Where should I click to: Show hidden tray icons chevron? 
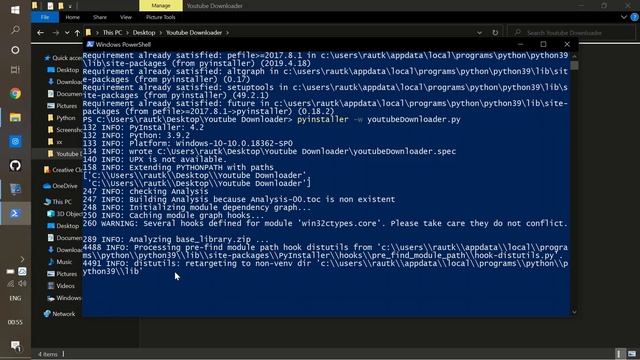coord(22,259)
